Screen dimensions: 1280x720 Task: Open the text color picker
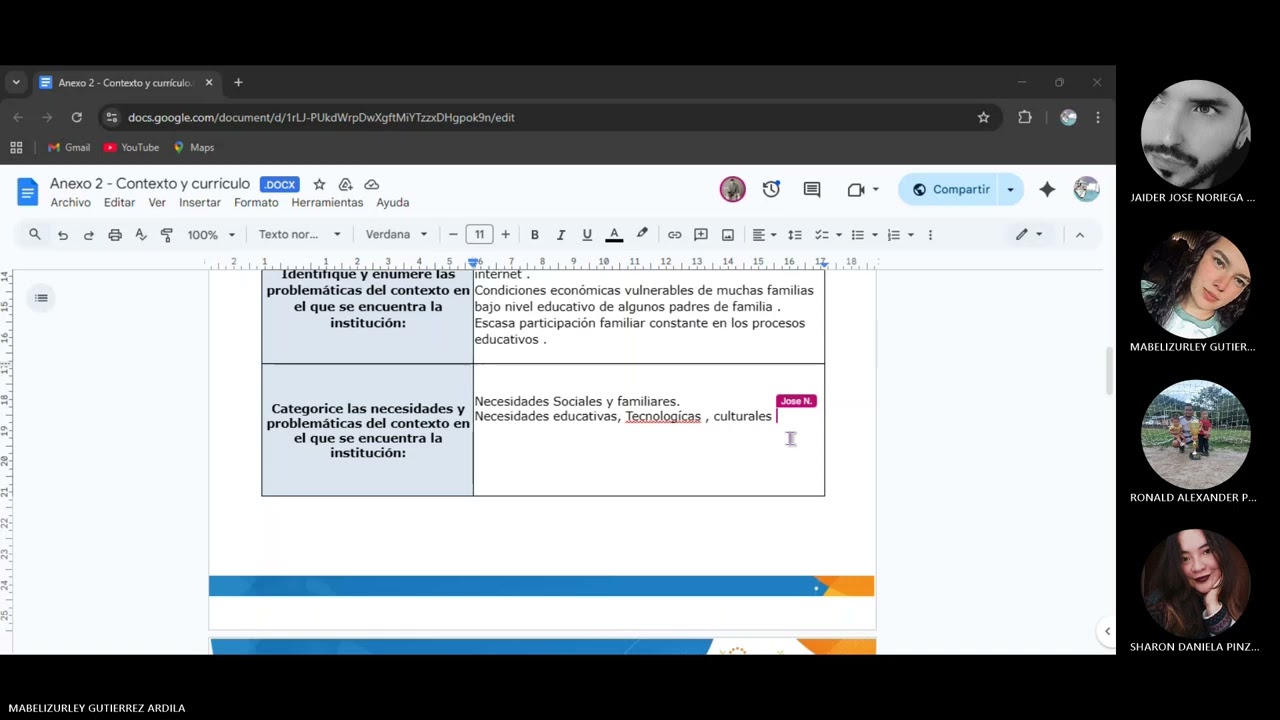pyautogui.click(x=614, y=235)
